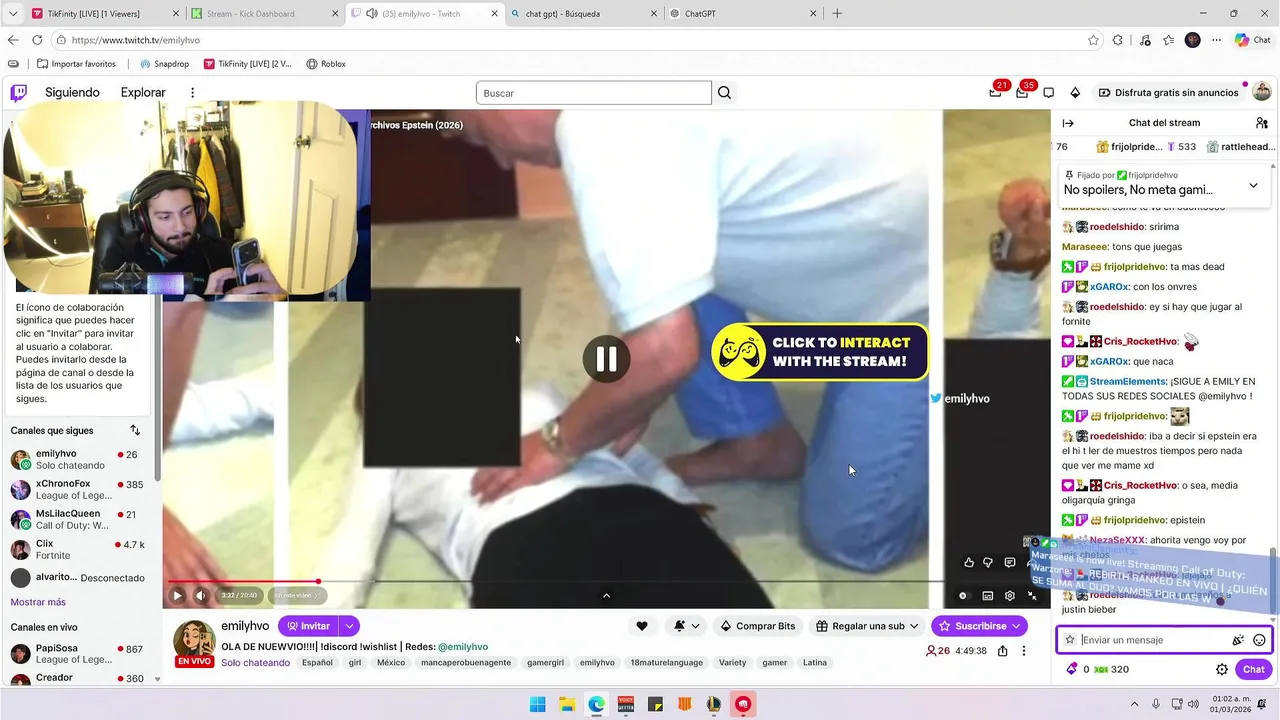Open the emote picker smiley
Image resolution: width=1280 pixels, height=720 pixels.
1259,640
